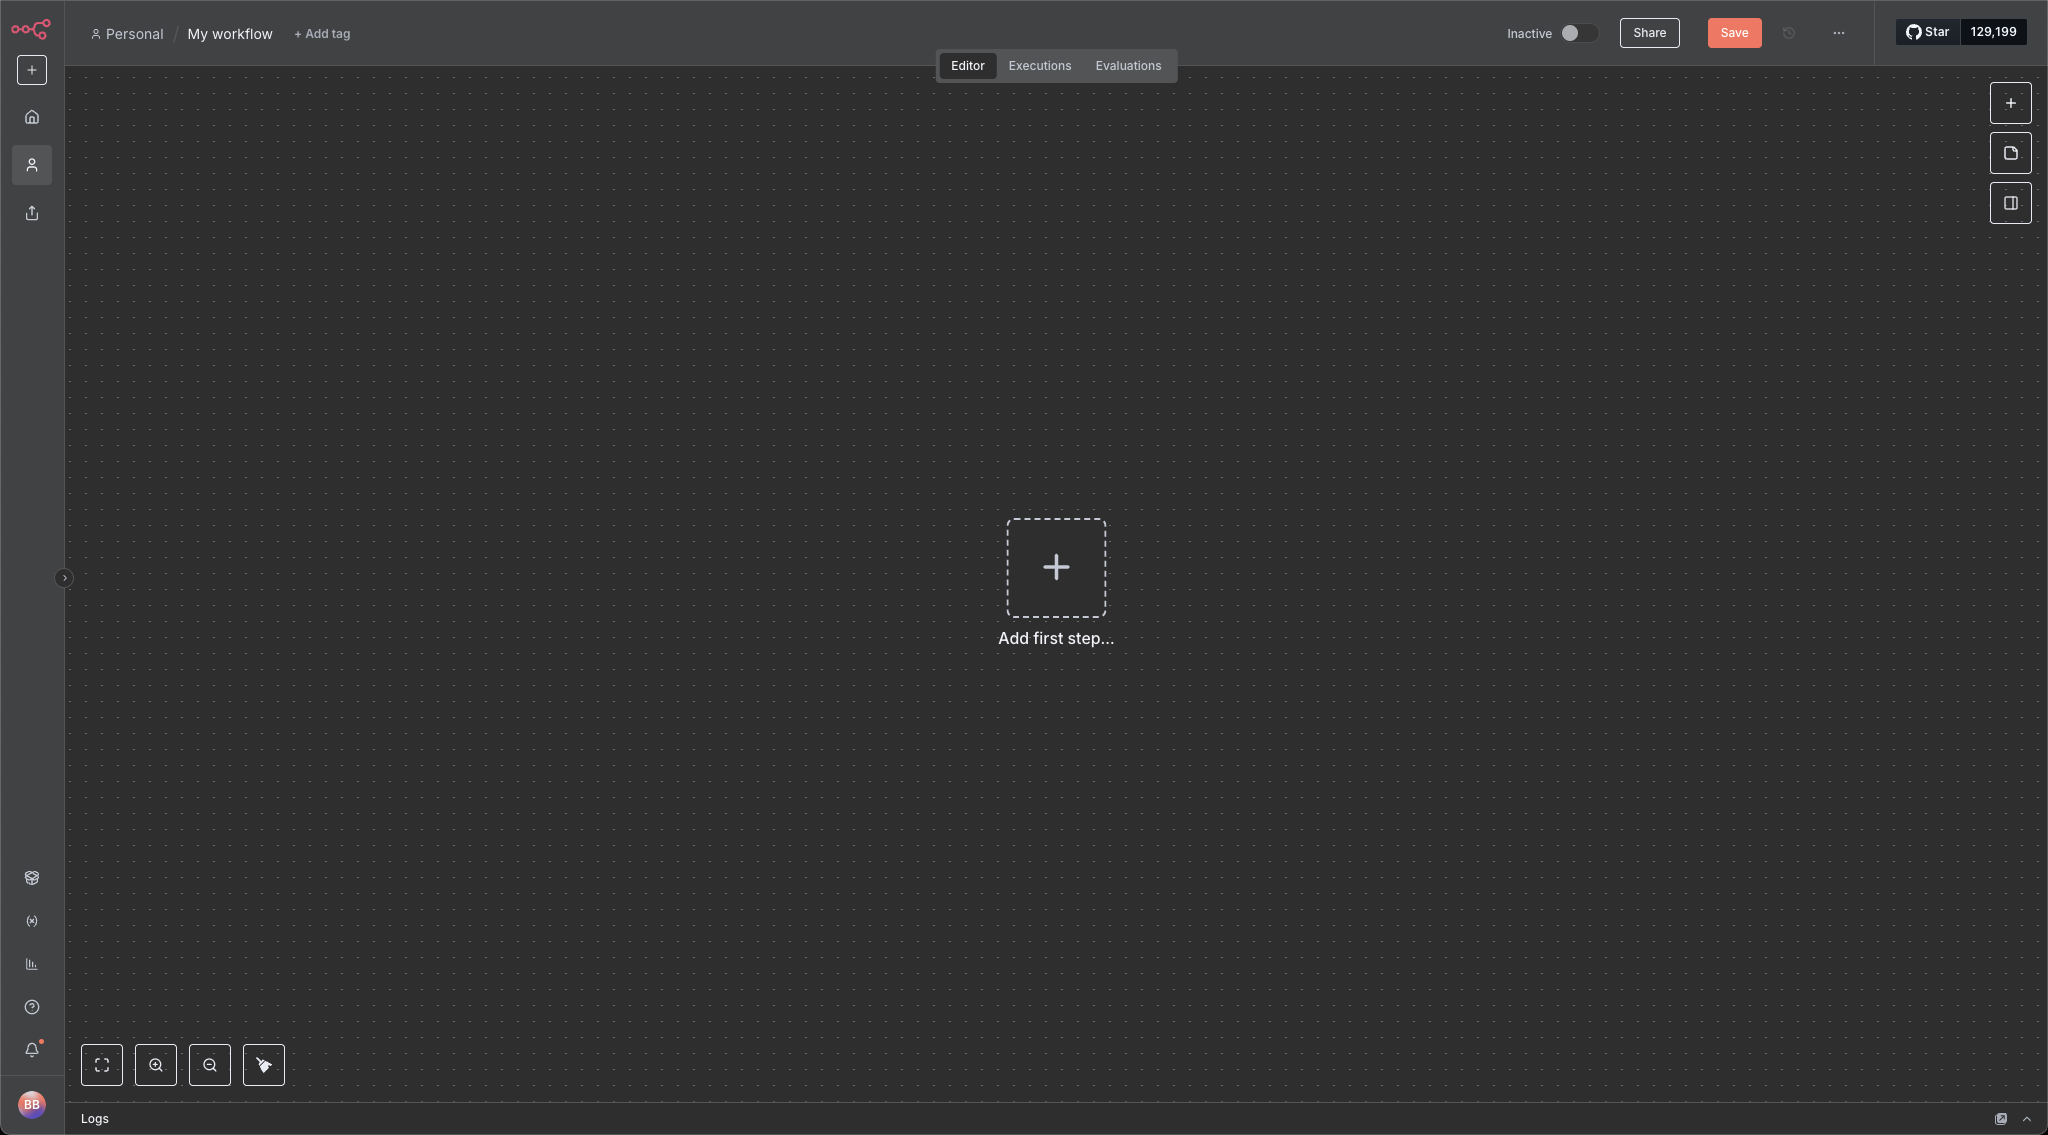
Task: Click the Logs panel label
Action: 95,1119
